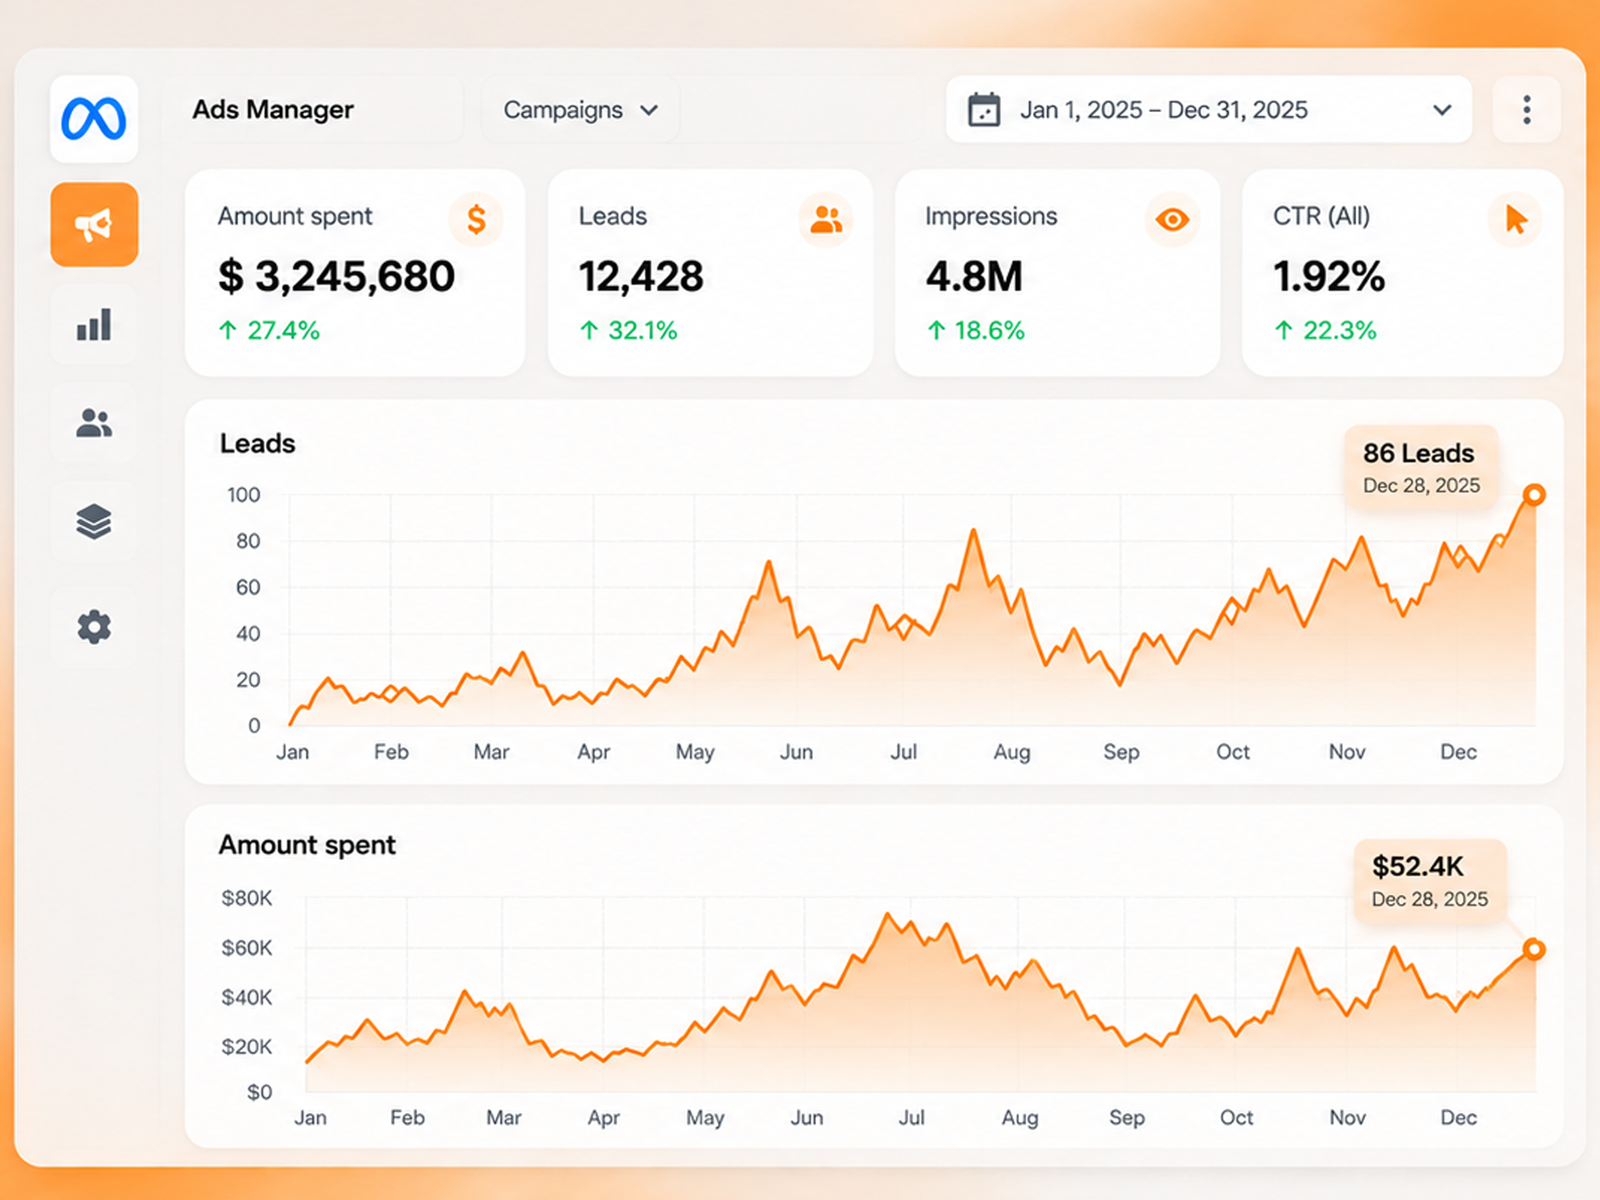Click the eye icon on Impressions card
This screenshot has height=1200, width=1600.
[1172, 219]
